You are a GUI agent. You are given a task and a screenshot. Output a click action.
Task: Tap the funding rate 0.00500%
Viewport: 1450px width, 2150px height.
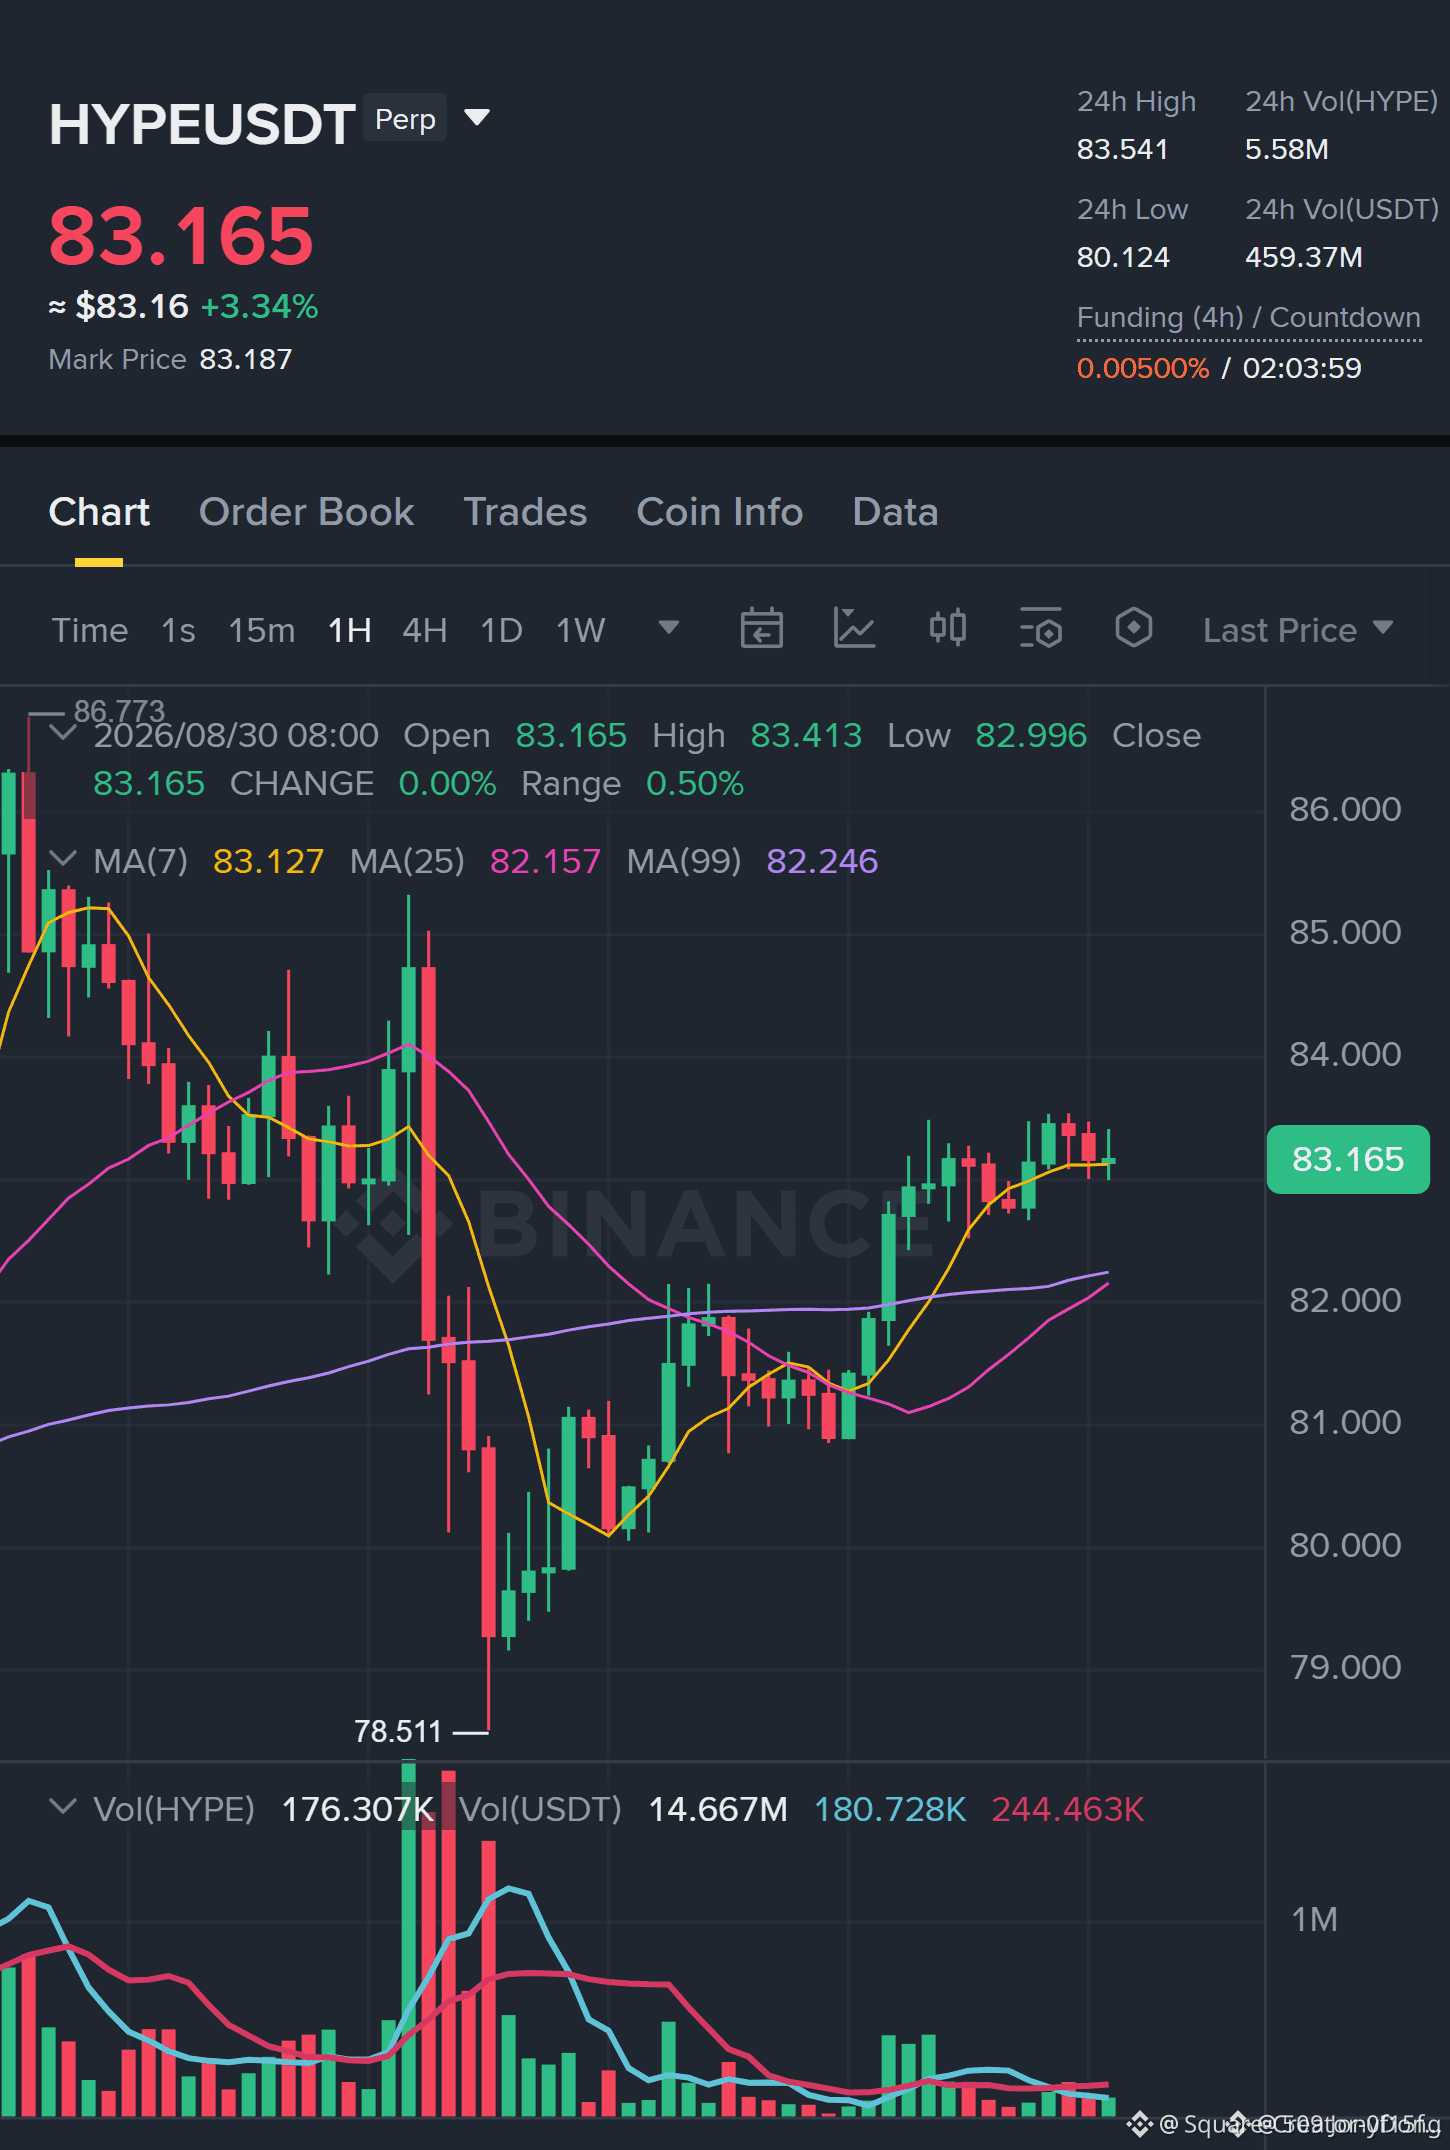pyautogui.click(x=1143, y=368)
